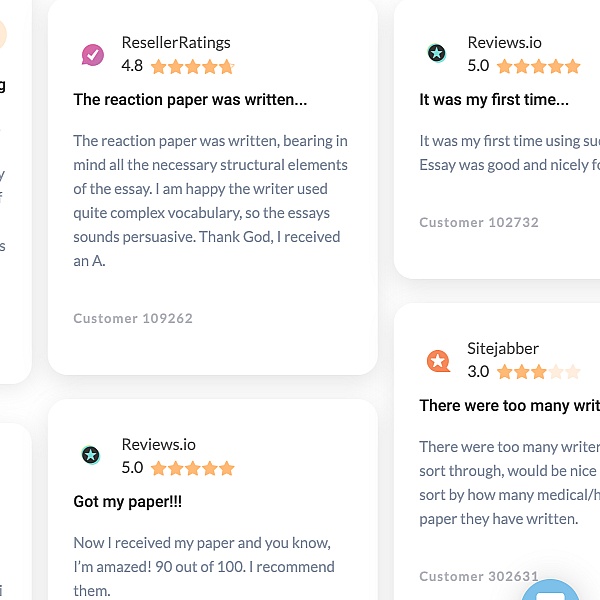Image resolution: width=600 pixels, height=600 pixels.
Task: Click the 'Got my paper!!!' review title
Action: tap(128, 502)
